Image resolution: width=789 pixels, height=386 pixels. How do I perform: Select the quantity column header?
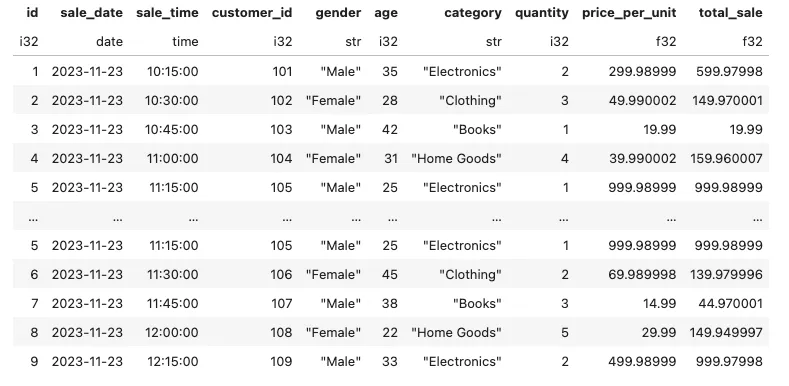(x=542, y=13)
